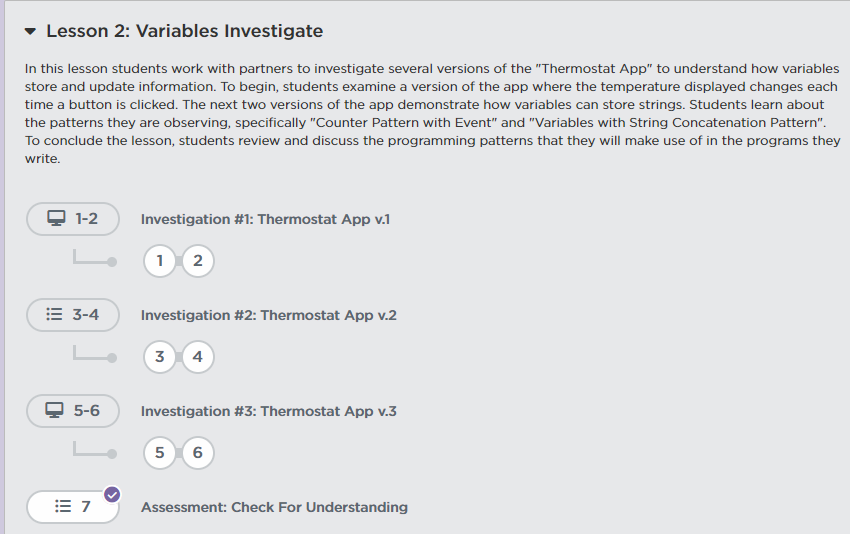Open Investigation #1: Thermostat App v.1
Viewport: 850px width, 534px height.
pos(264,219)
